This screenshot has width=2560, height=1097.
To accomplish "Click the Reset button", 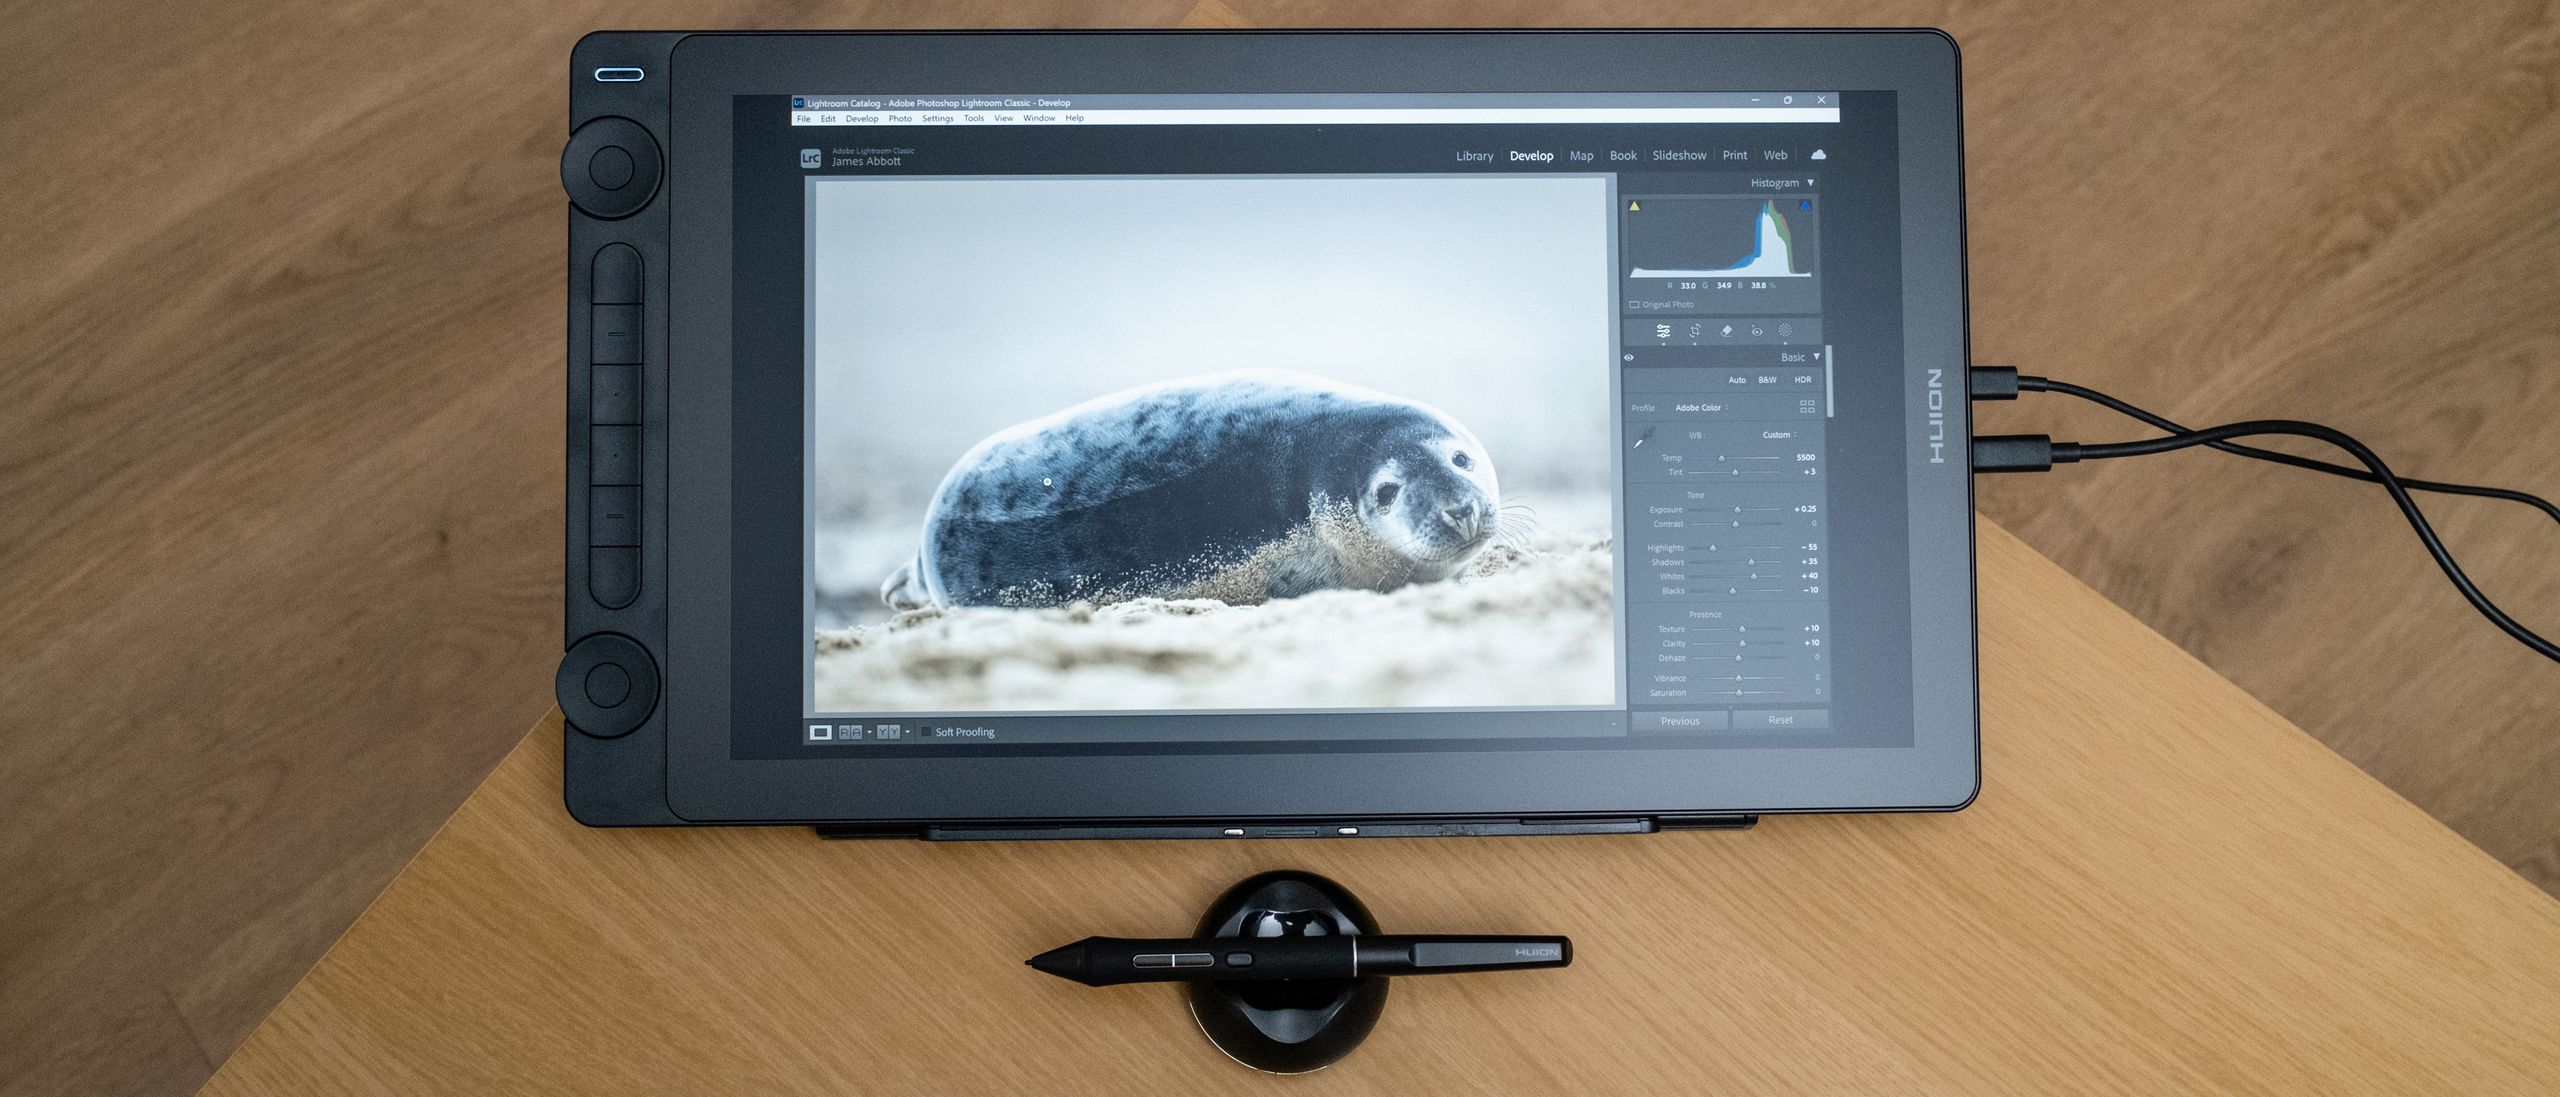I will tap(1780, 720).
